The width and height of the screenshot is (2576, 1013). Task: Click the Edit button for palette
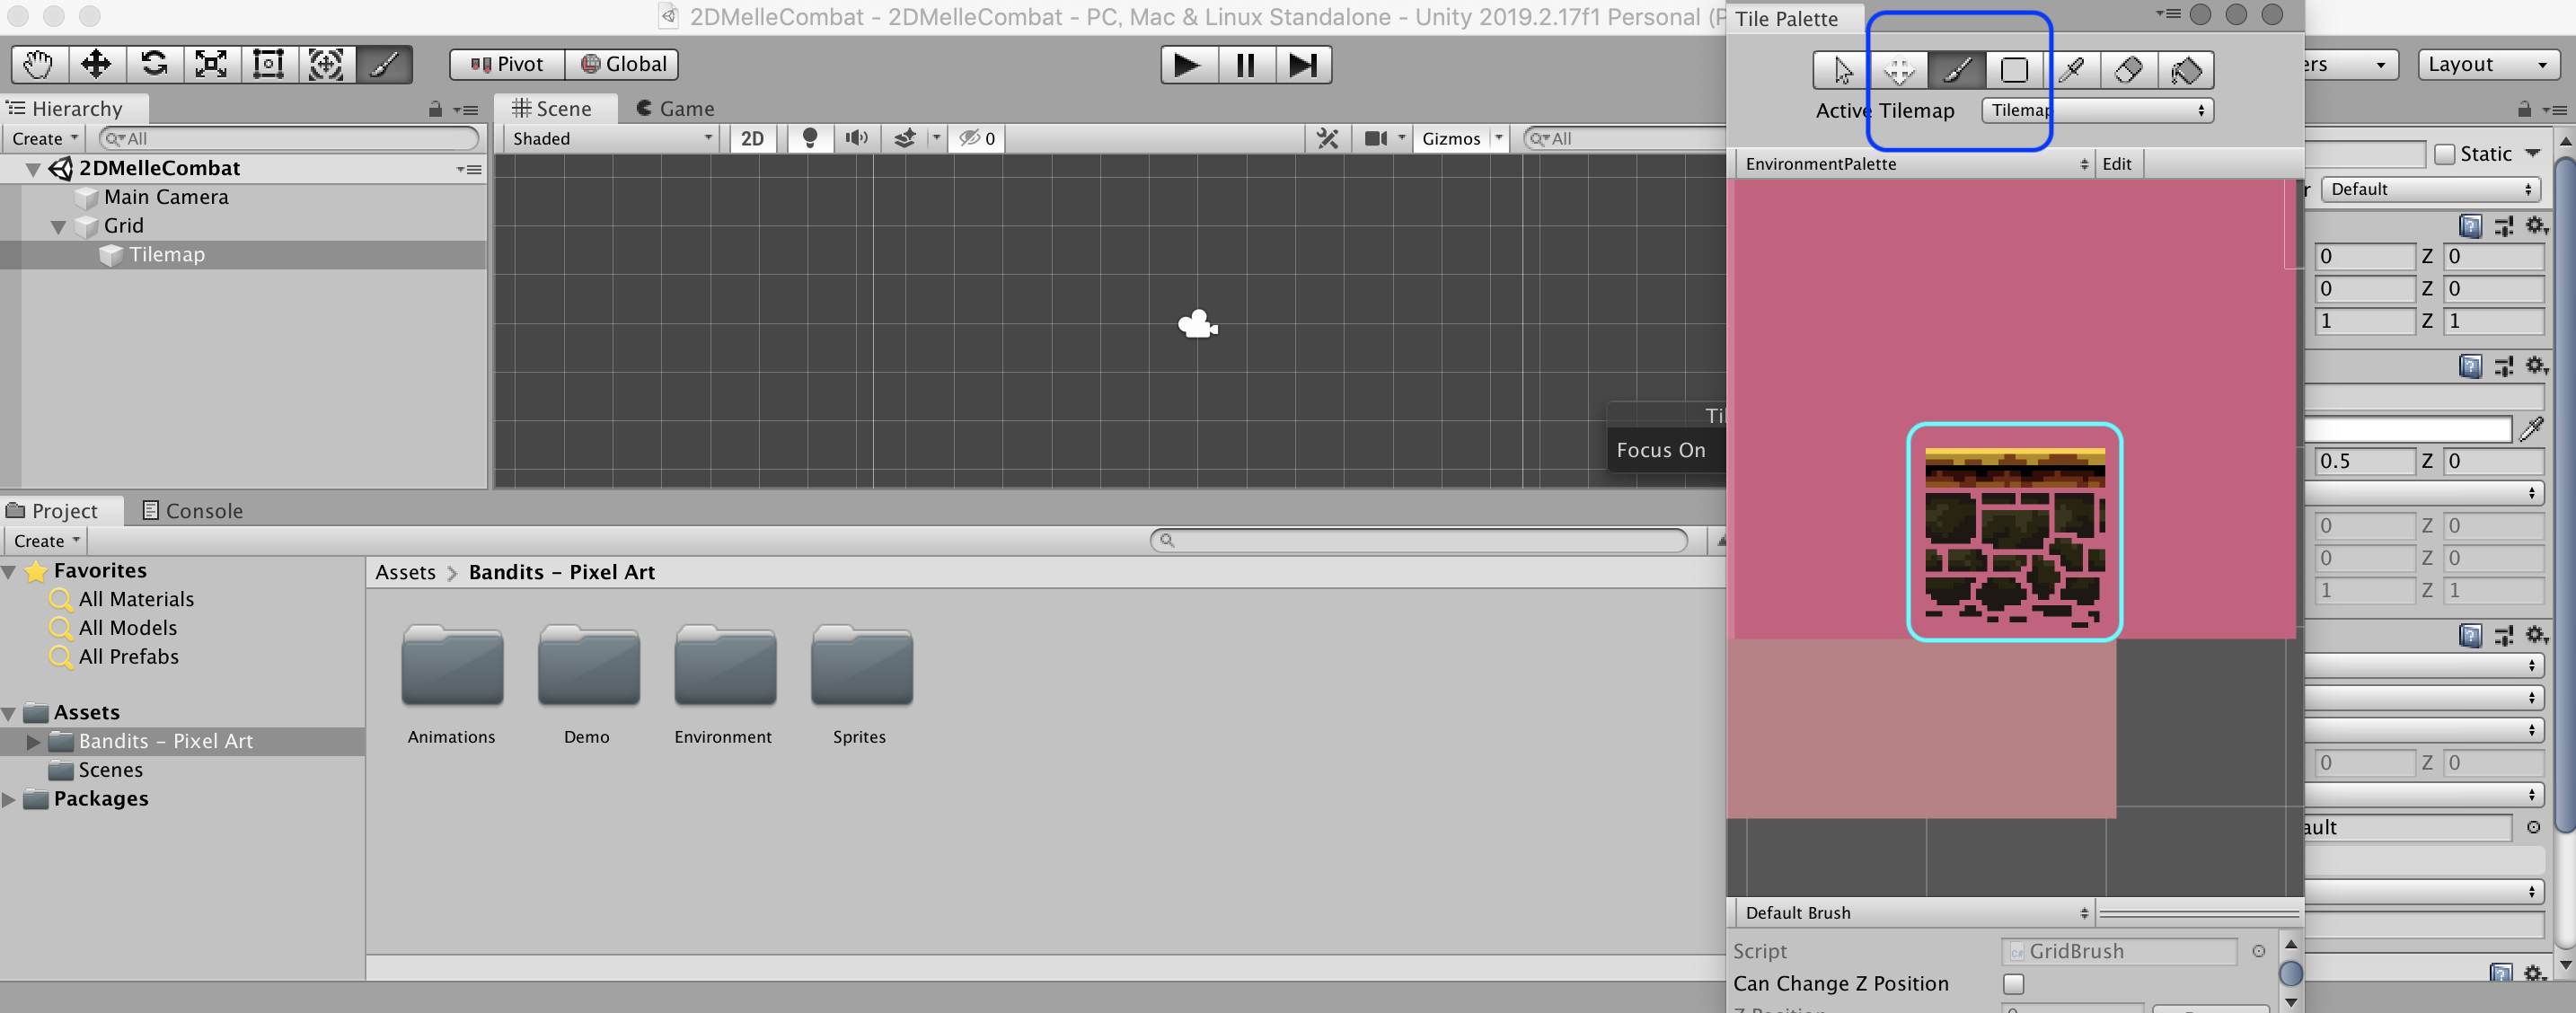tap(2116, 164)
